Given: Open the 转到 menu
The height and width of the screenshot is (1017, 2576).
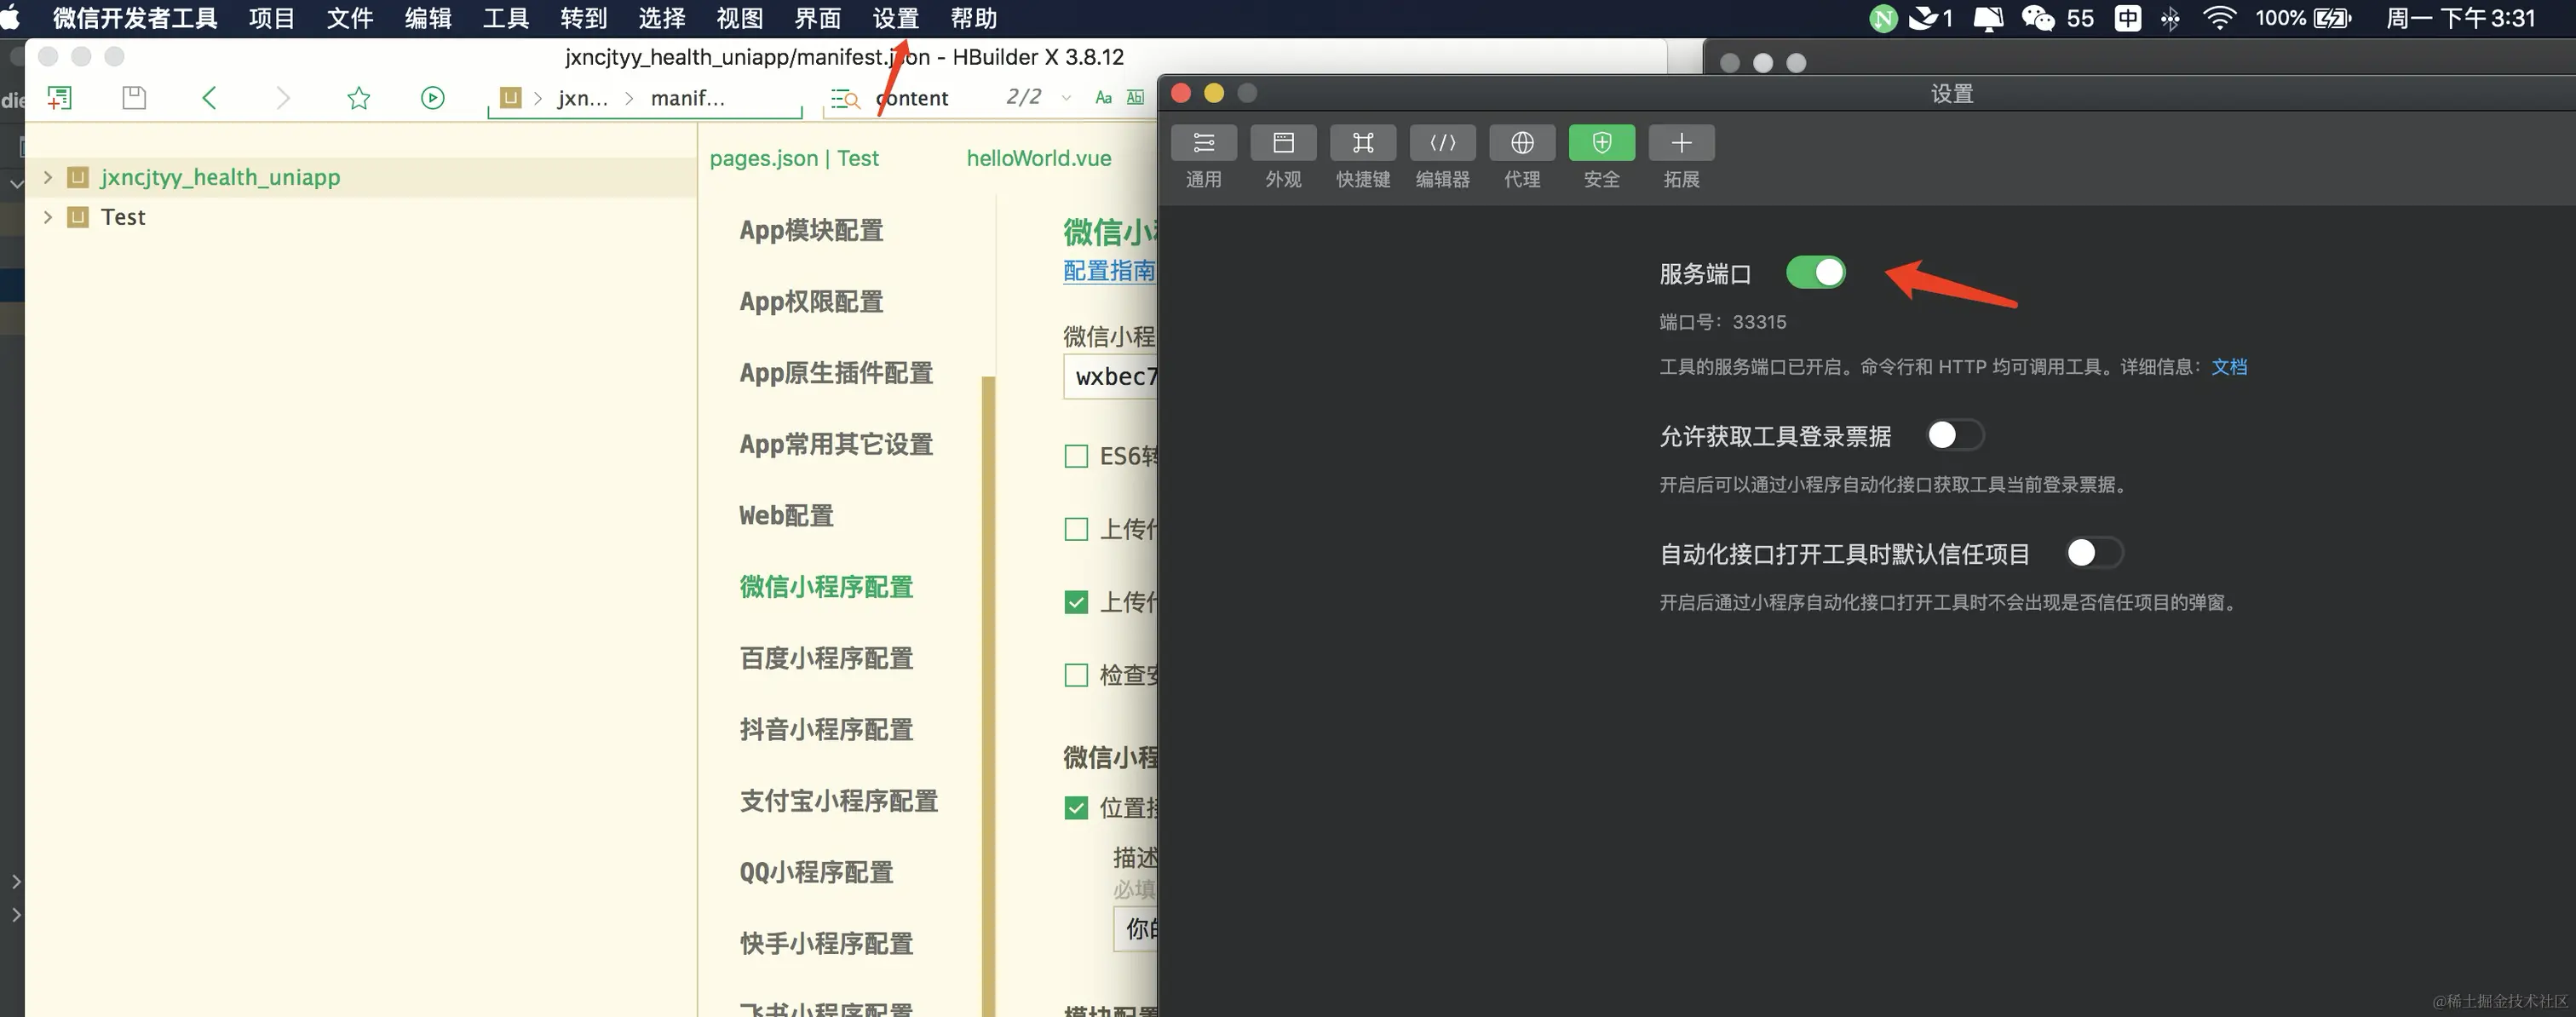Looking at the screenshot, I should (x=583, y=18).
